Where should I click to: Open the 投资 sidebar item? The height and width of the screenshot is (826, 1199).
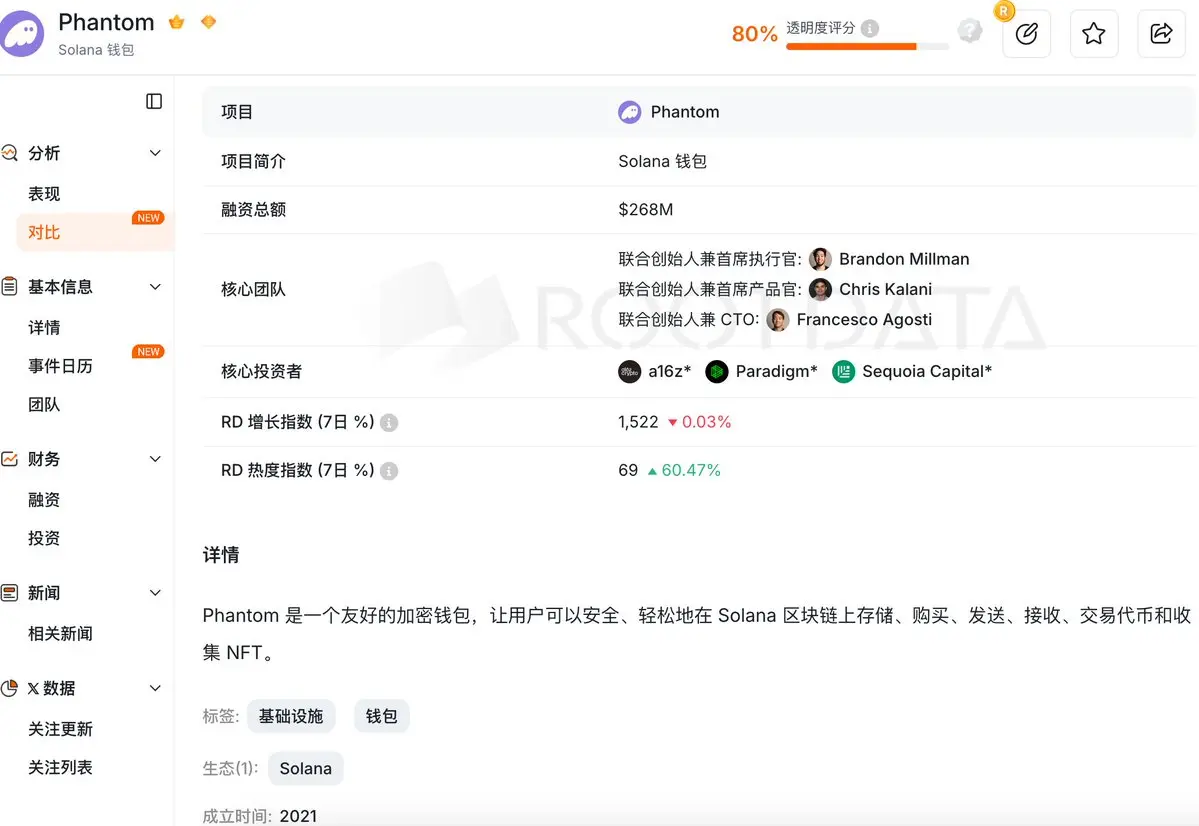click(44, 538)
